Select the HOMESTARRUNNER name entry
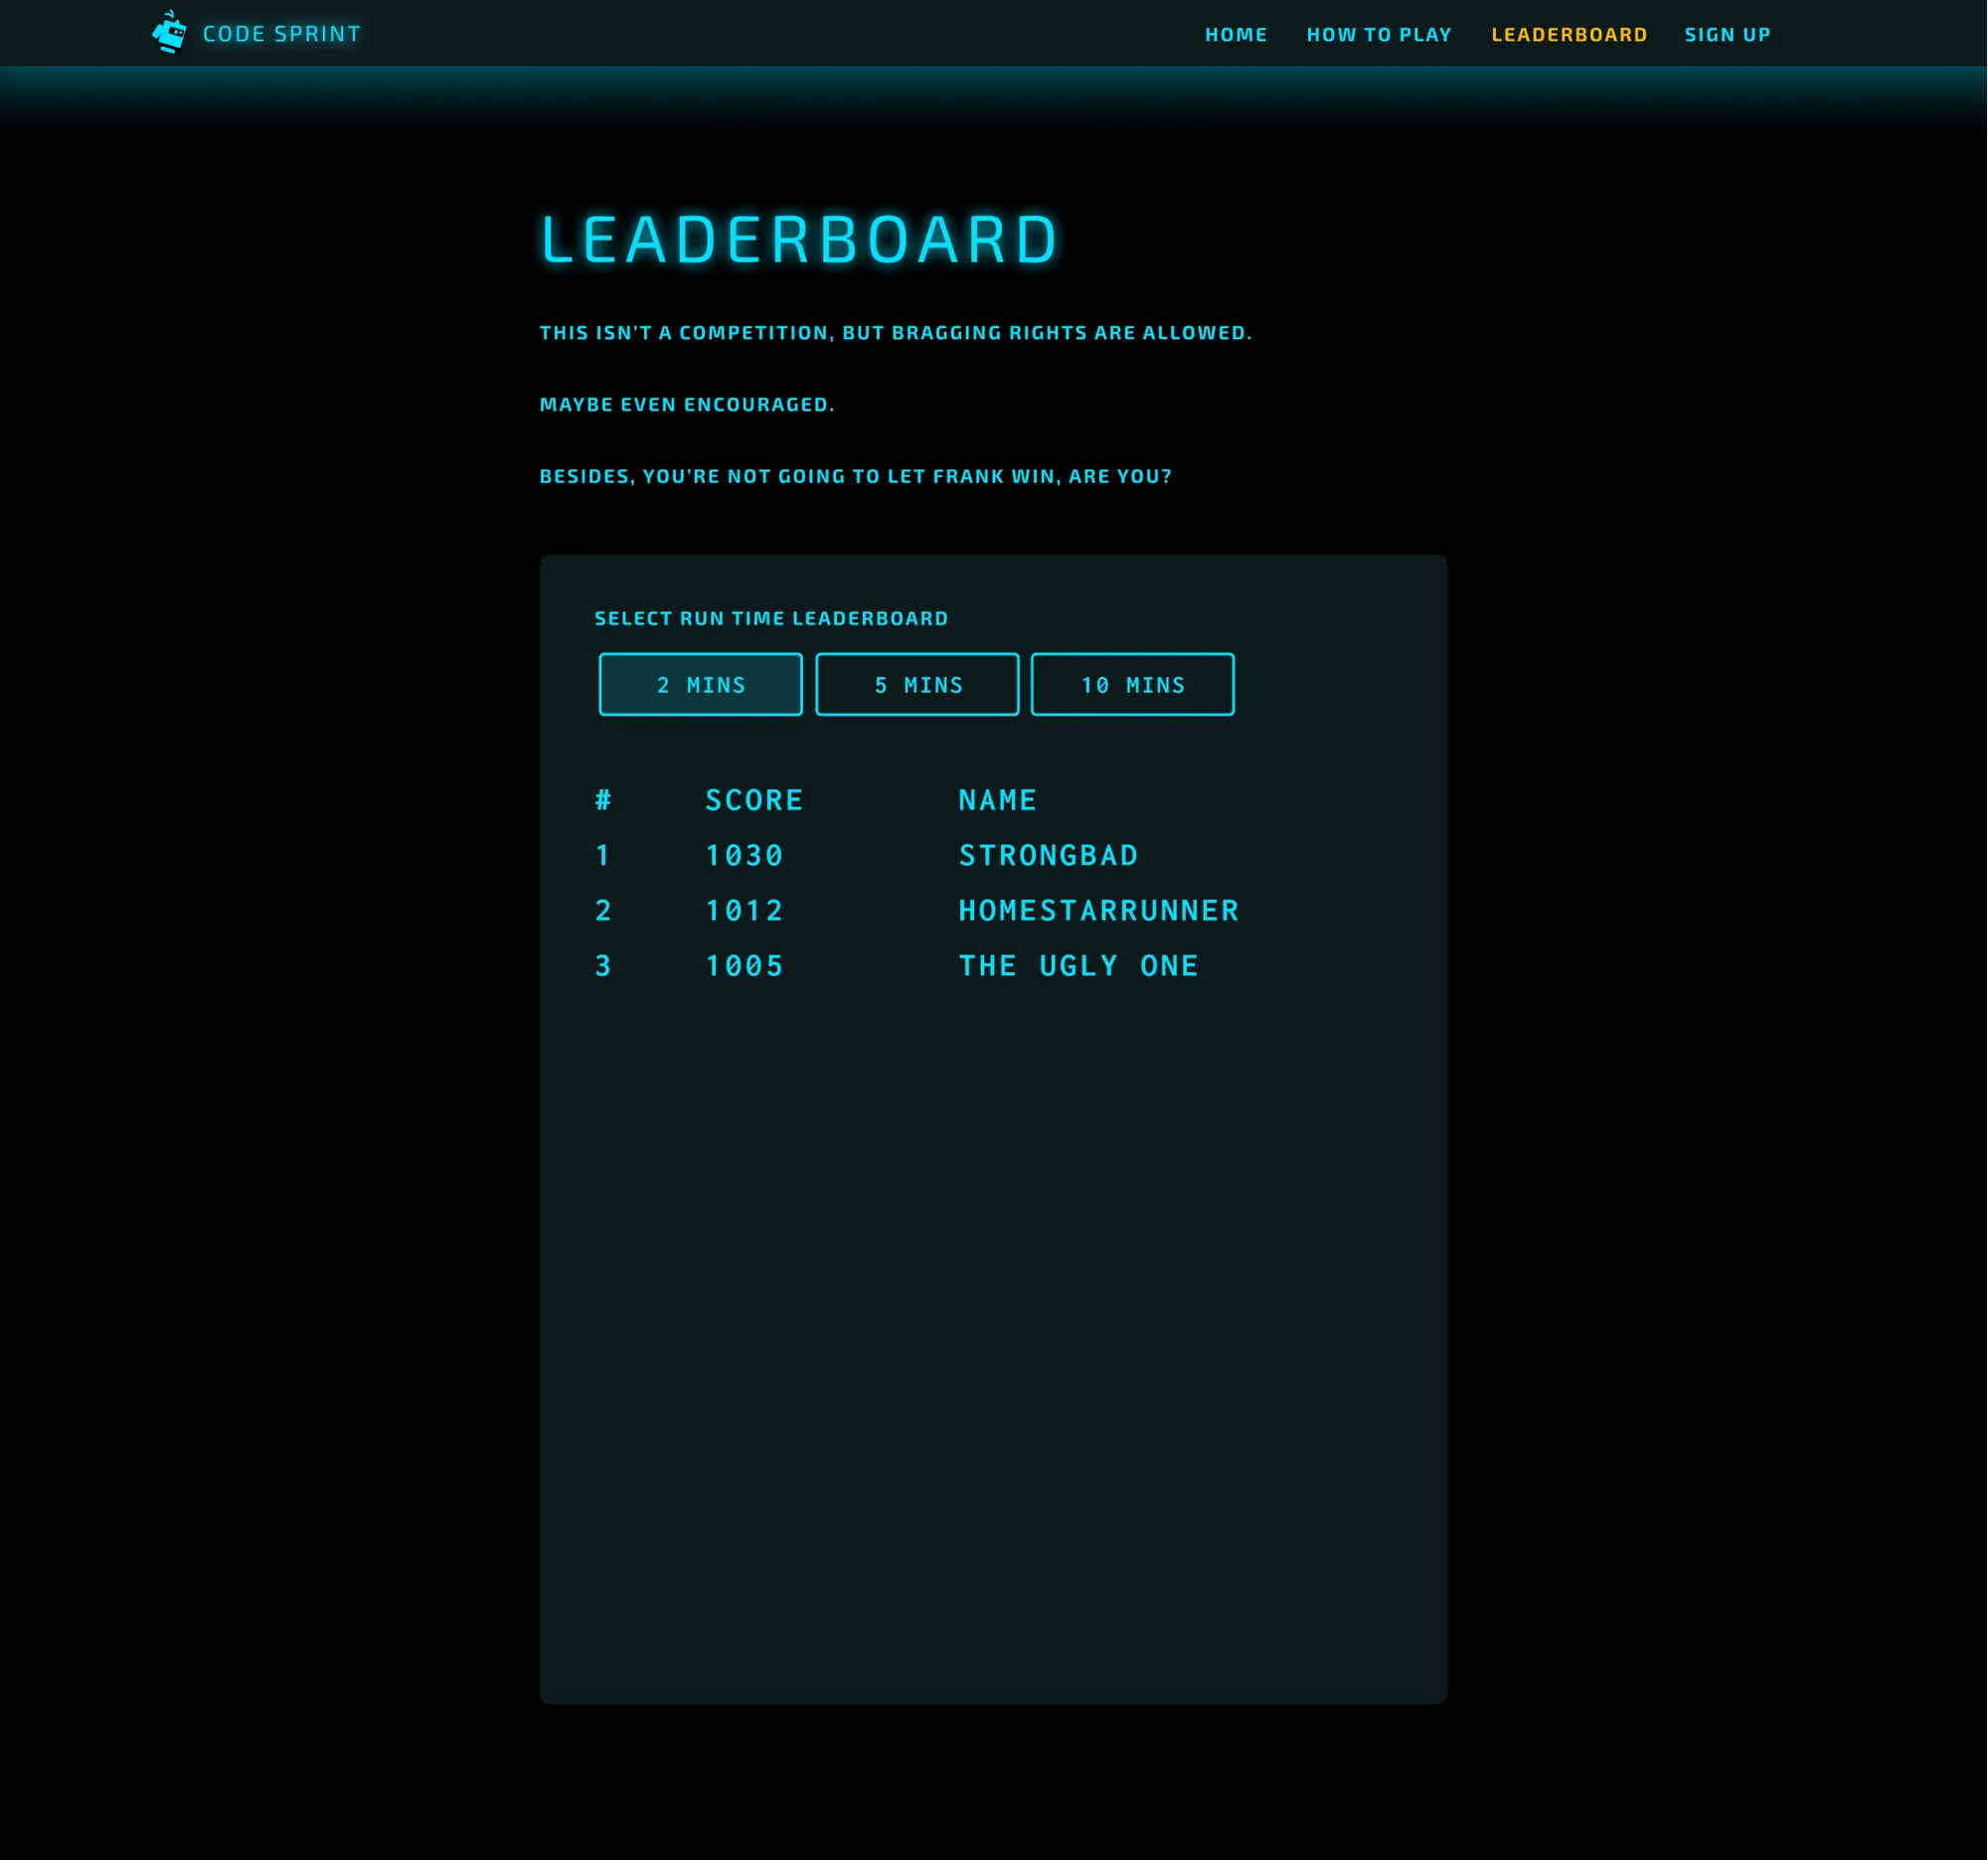The width and height of the screenshot is (1988, 1860). tap(1098, 910)
